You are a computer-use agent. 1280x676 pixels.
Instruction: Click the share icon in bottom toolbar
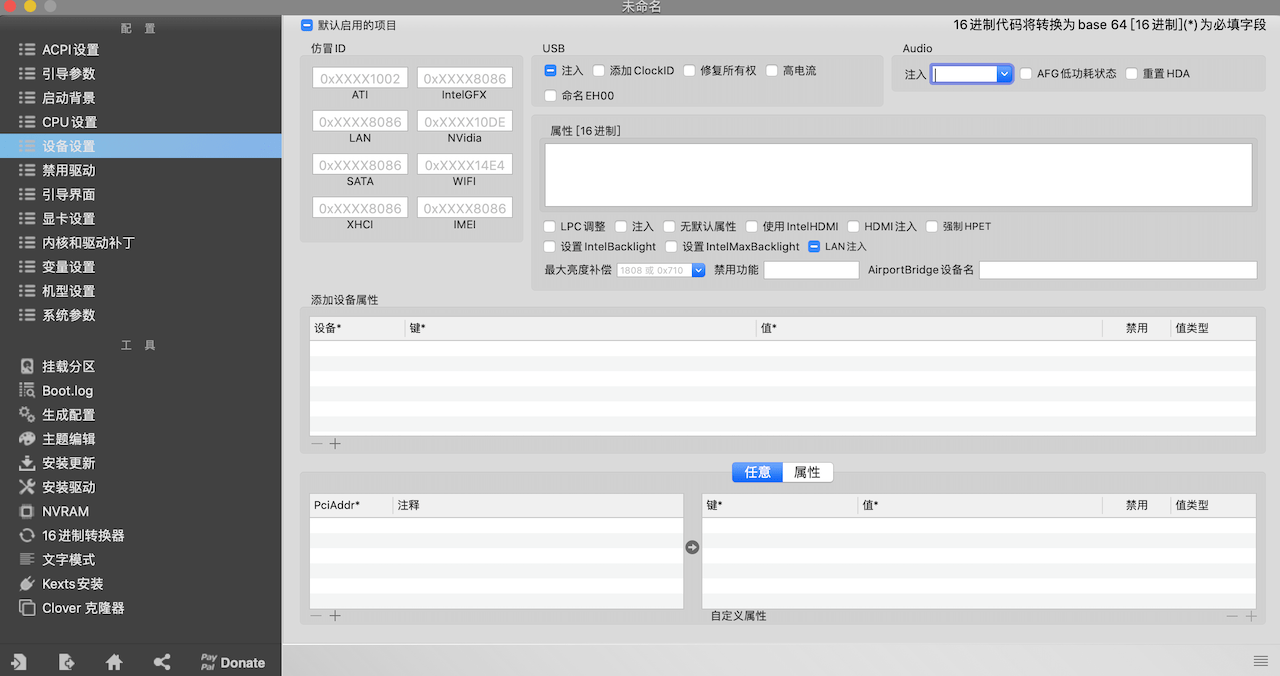click(162, 662)
